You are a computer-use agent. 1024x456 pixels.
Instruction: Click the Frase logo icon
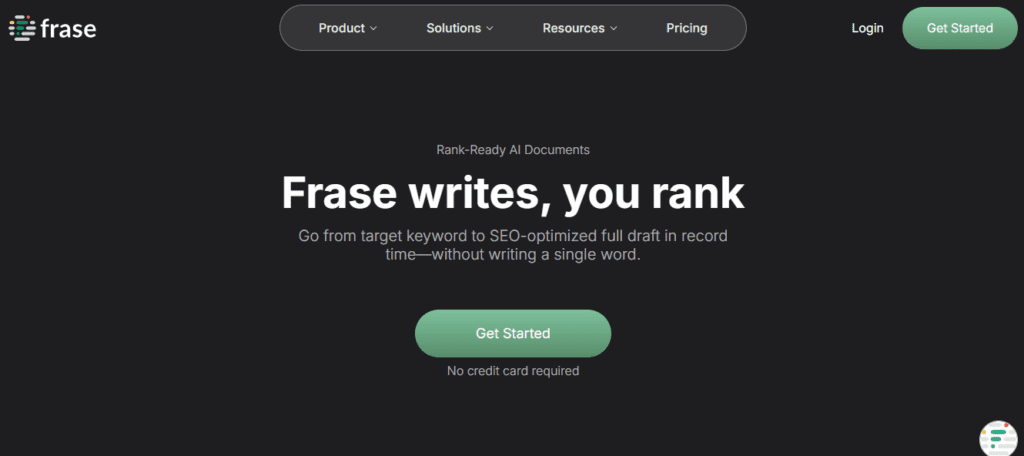[21, 28]
